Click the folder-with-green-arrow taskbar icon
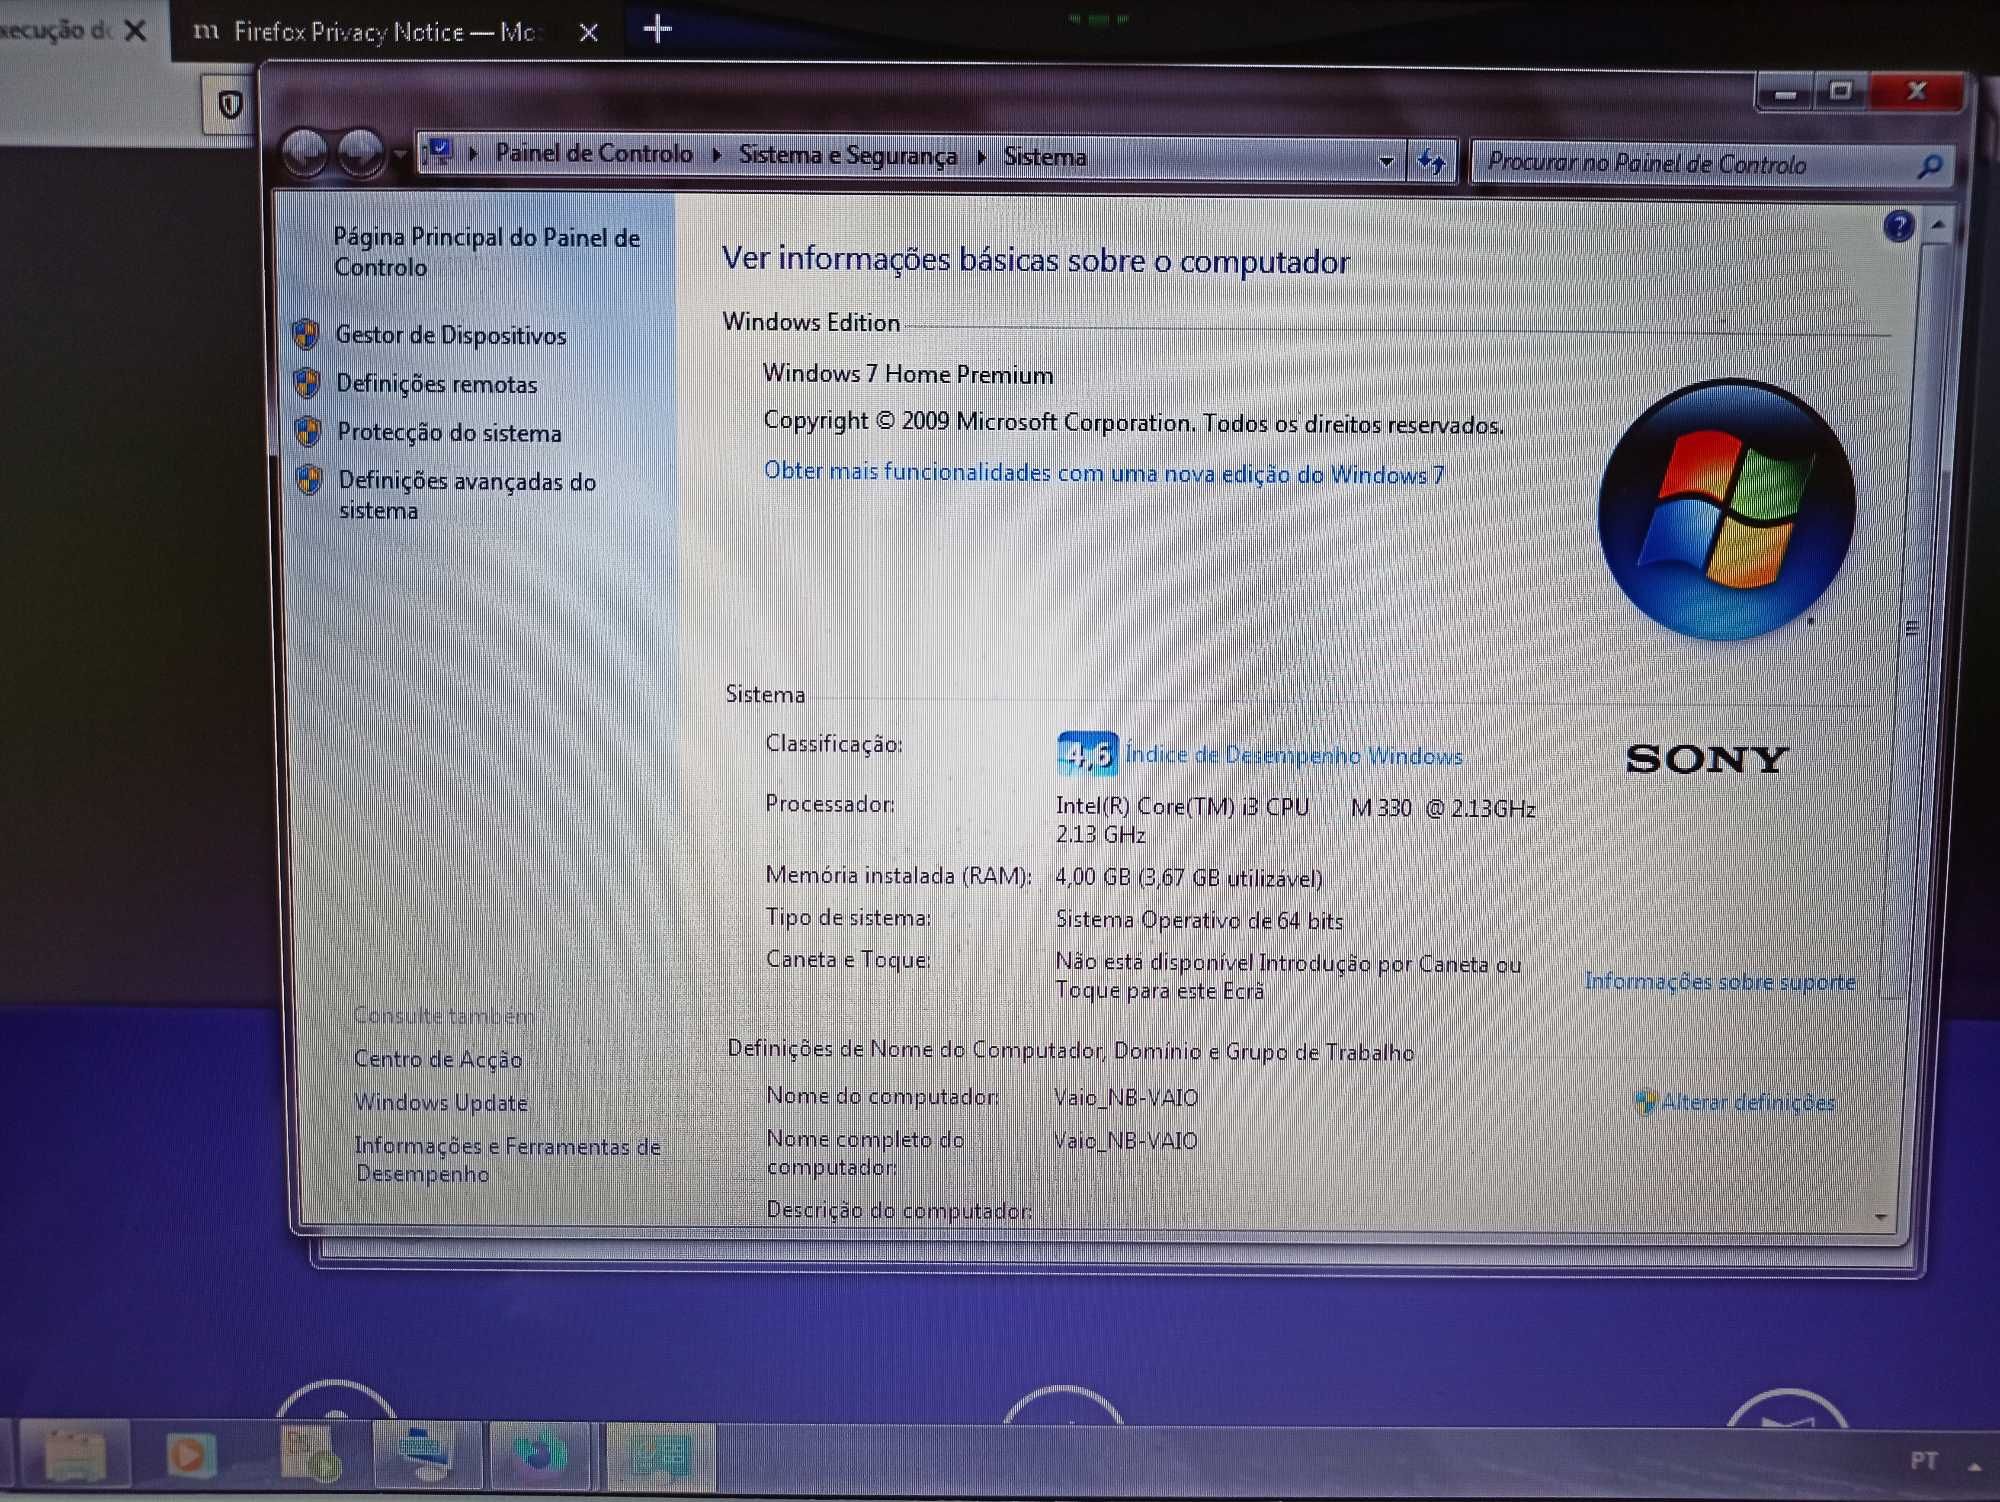This screenshot has height=1502, width=2000. [x=309, y=1455]
